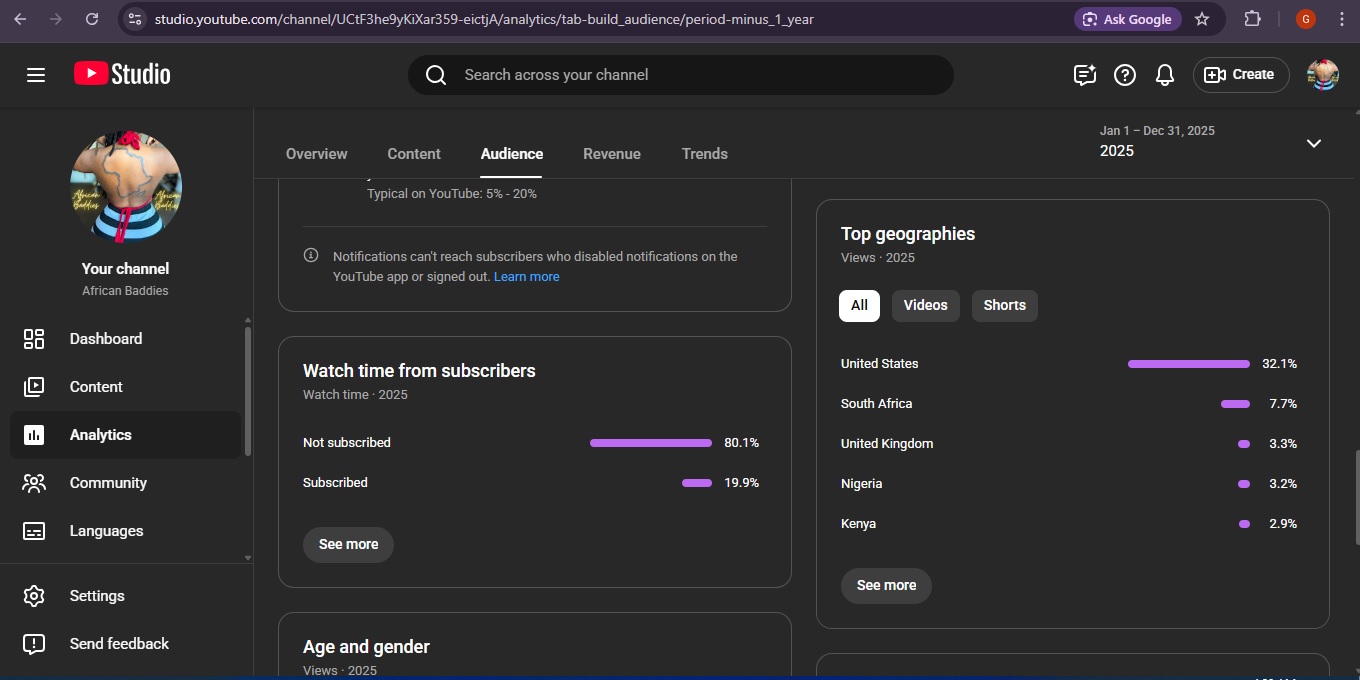Switch geography filter to Videos
Screen dimensions: 1360x680
pos(925,306)
